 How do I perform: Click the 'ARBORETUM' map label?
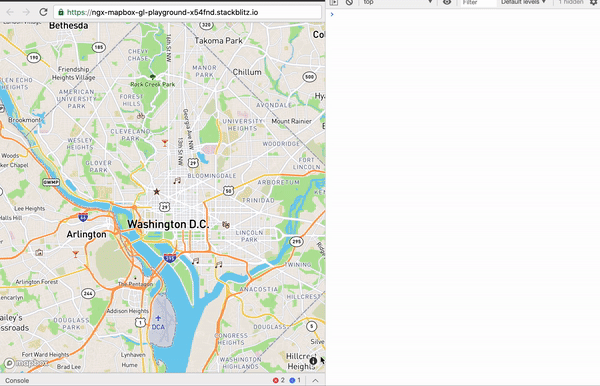279,182
